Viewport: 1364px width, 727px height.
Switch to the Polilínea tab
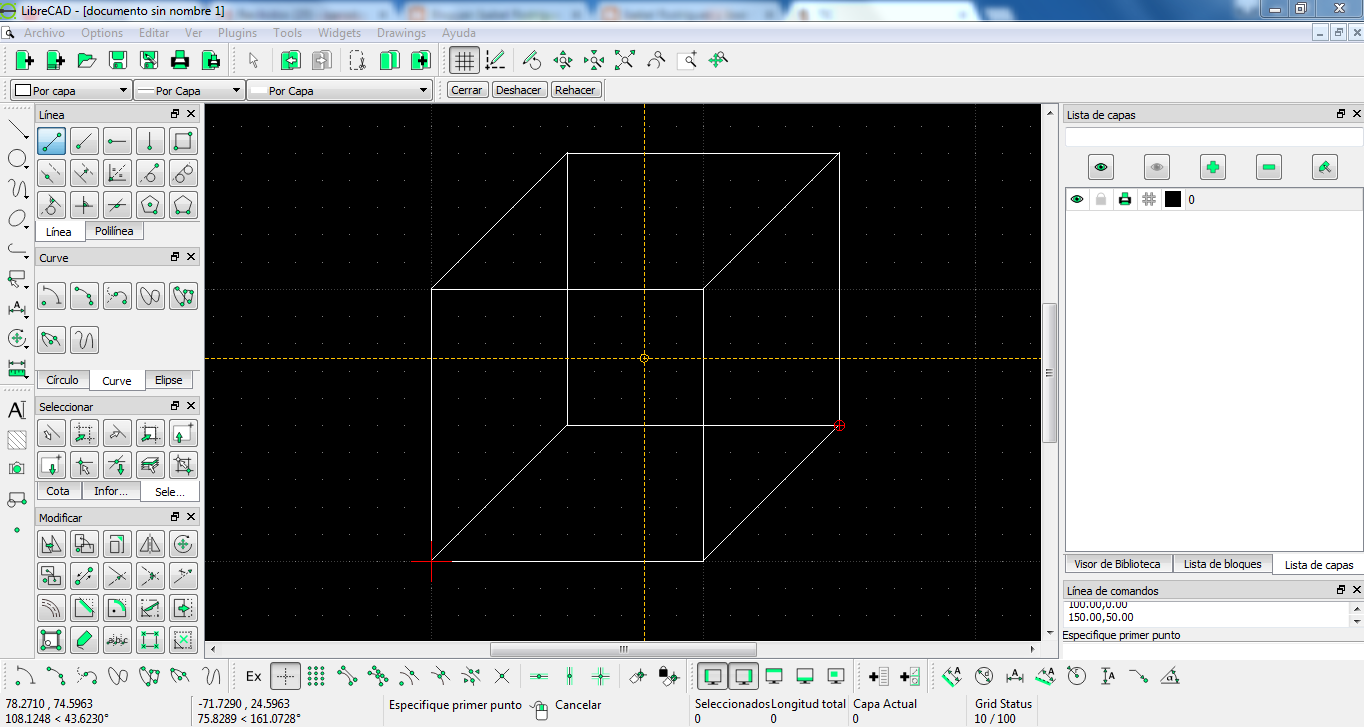point(114,231)
